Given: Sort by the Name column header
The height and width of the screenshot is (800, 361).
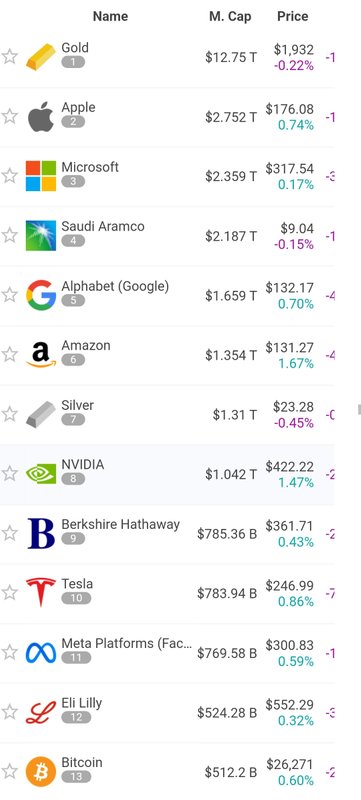Looking at the screenshot, I should pyautogui.click(x=110, y=16).
